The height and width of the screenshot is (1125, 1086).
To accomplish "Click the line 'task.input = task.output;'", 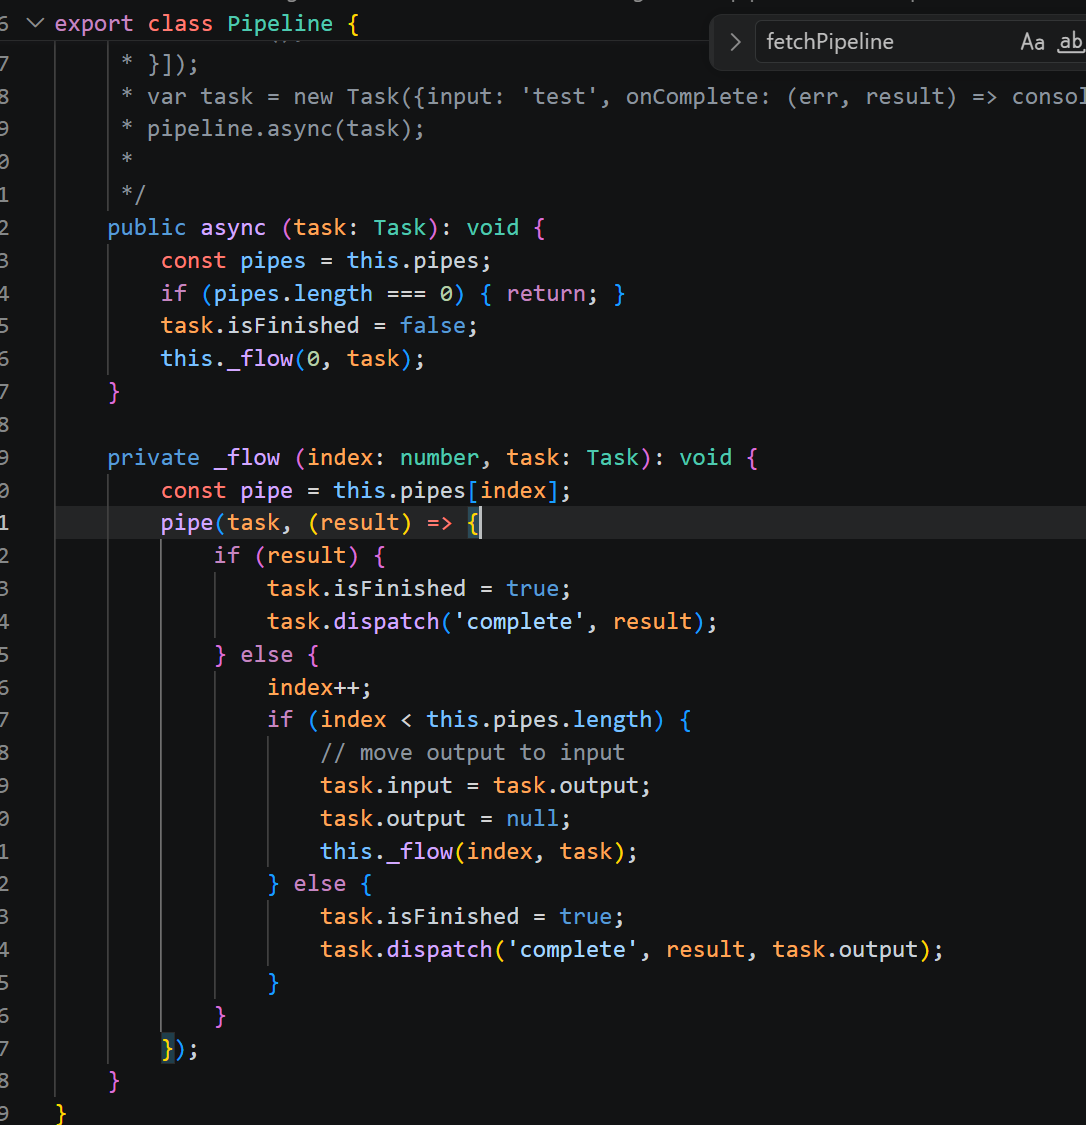I will pos(486,786).
